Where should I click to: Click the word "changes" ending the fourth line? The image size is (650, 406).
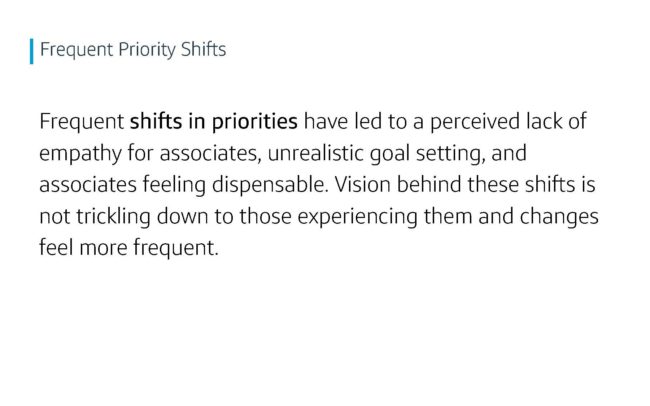click(x=559, y=217)
